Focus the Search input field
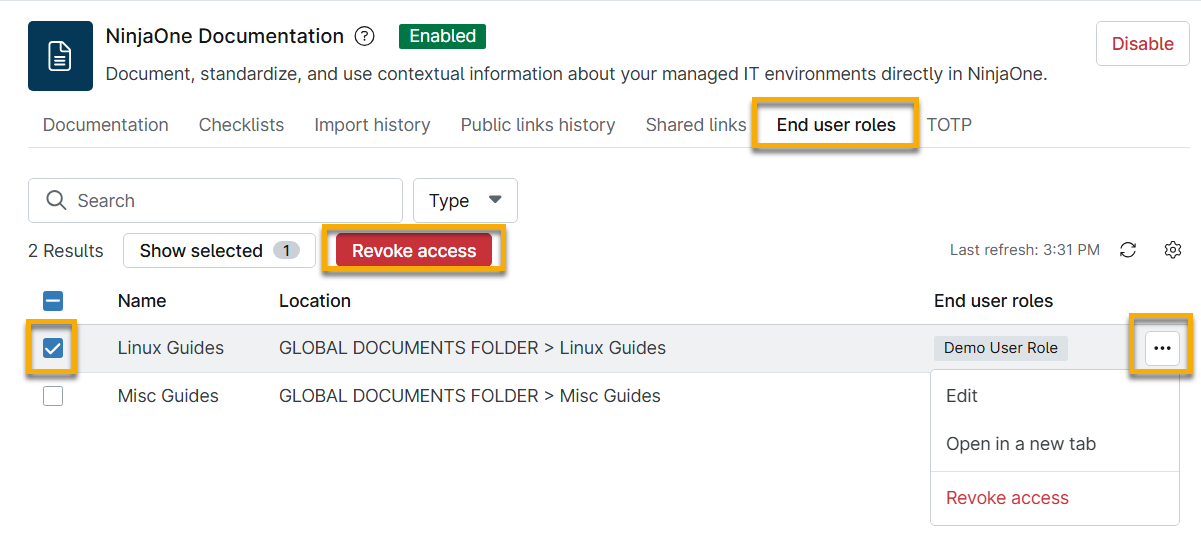 [x=215, y=200]
